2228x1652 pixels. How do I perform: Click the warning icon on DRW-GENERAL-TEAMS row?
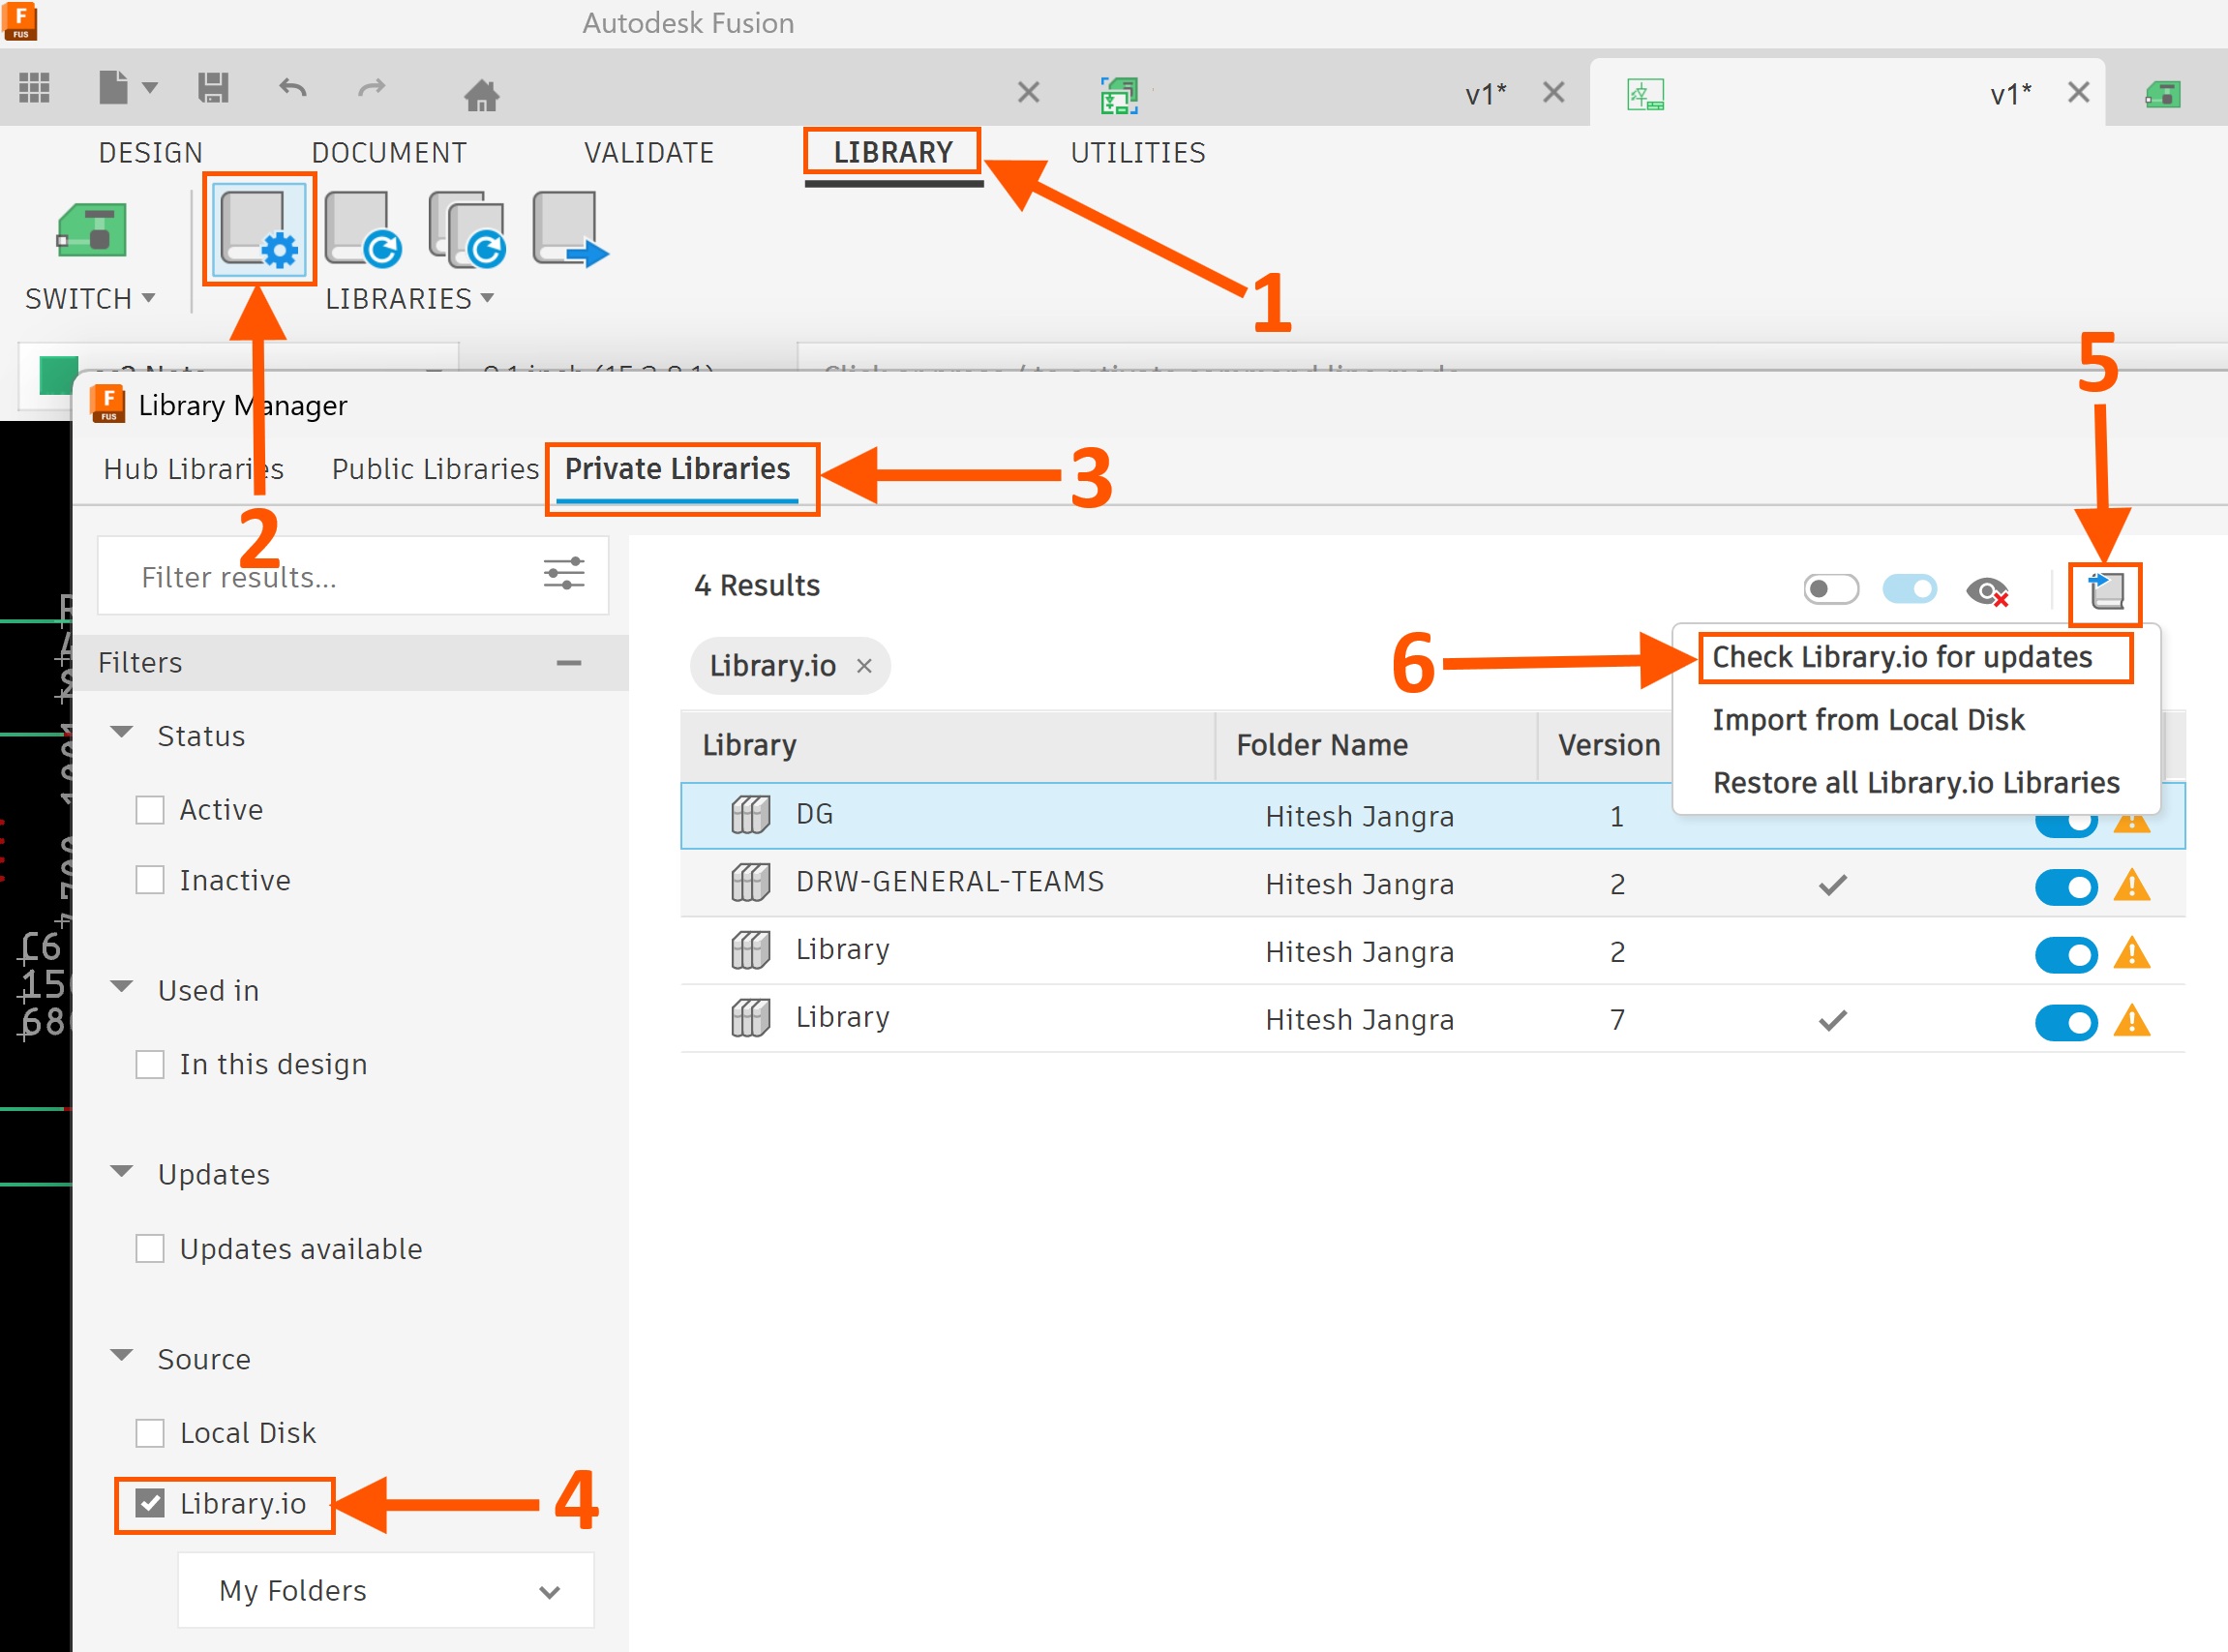coord(2132,886)
